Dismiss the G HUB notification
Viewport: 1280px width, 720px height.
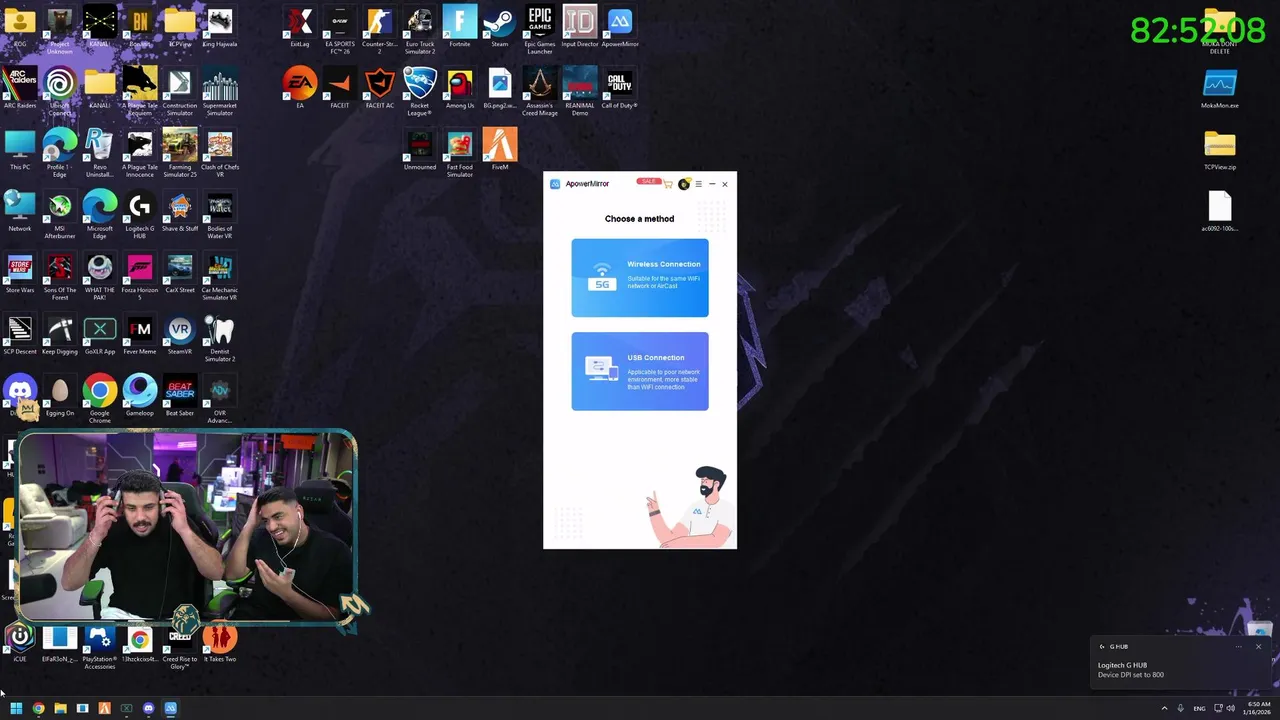1258,646
